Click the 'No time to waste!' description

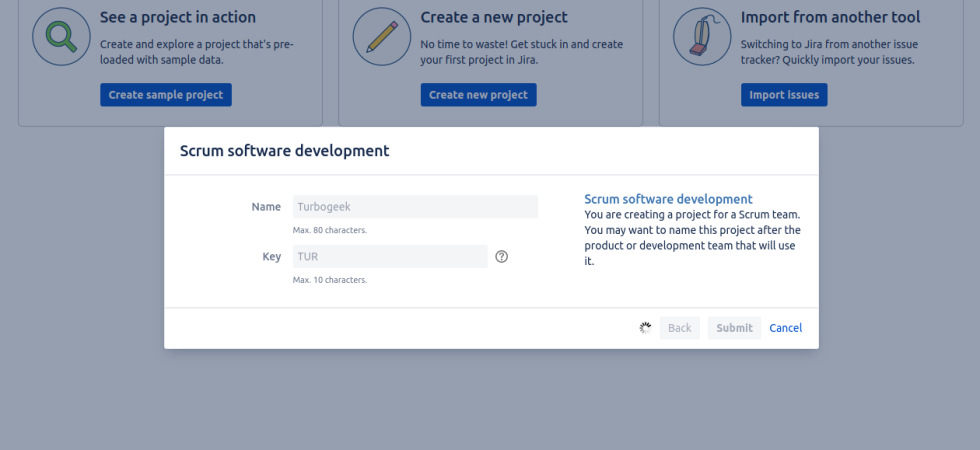pyautogui.click(x=521, y=52)
